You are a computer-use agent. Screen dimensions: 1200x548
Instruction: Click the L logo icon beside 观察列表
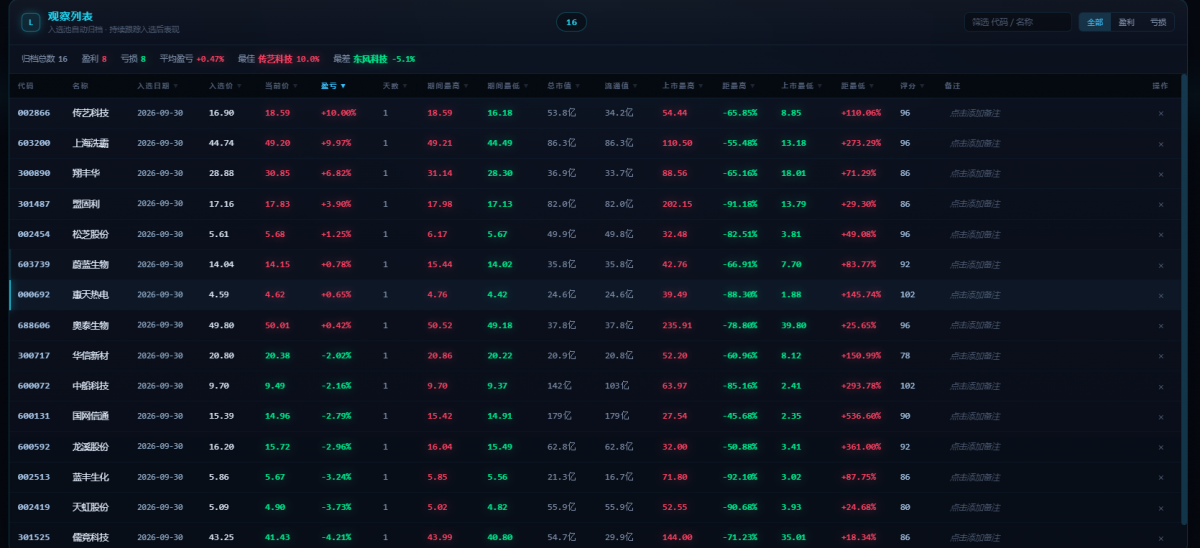31,21
